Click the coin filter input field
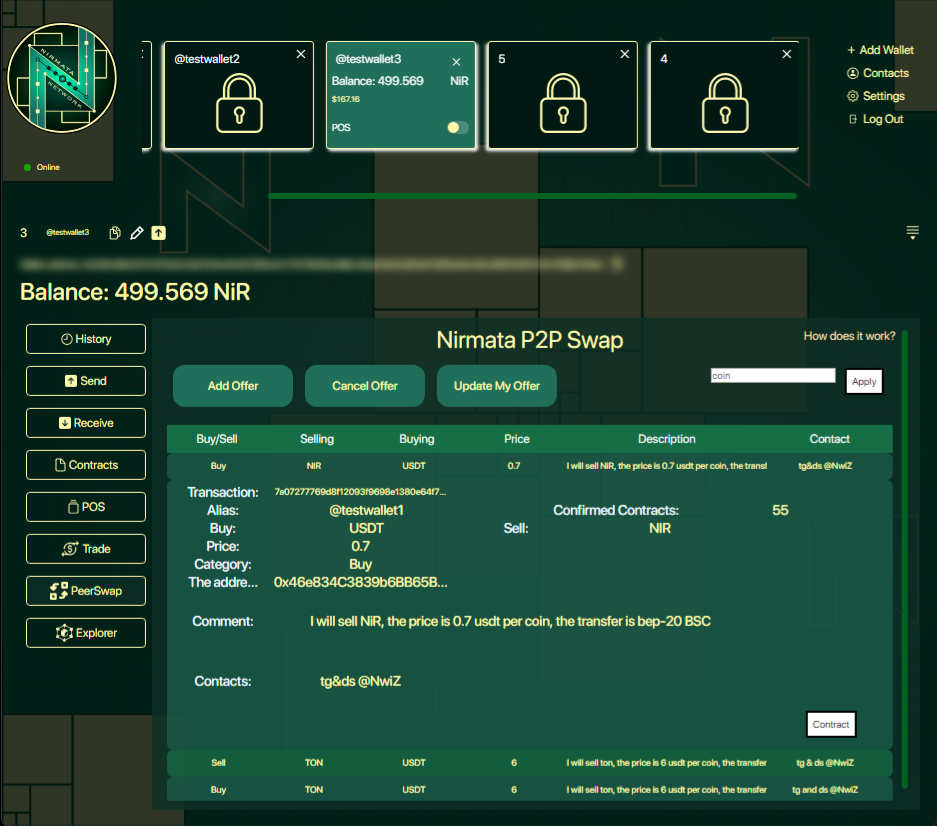 pyautogui.click(x=772, y=376)
